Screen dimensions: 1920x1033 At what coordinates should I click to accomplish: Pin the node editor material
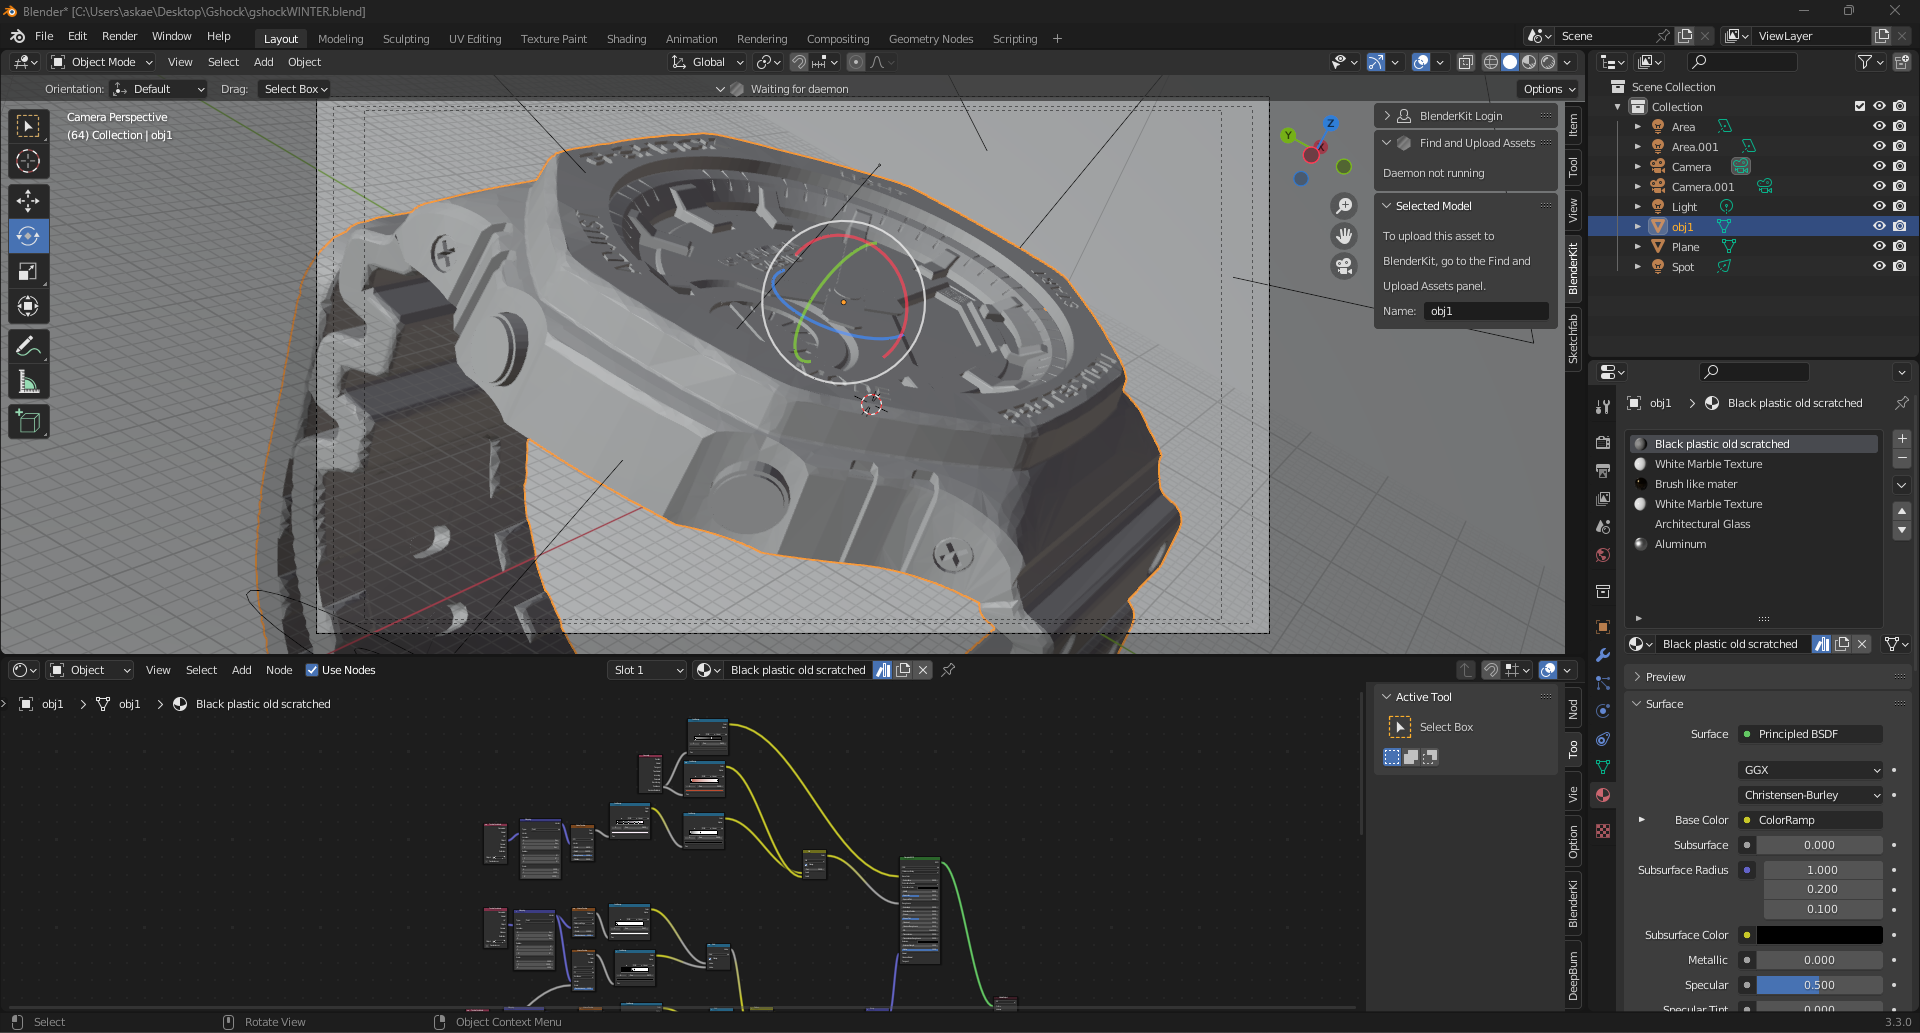948,670
